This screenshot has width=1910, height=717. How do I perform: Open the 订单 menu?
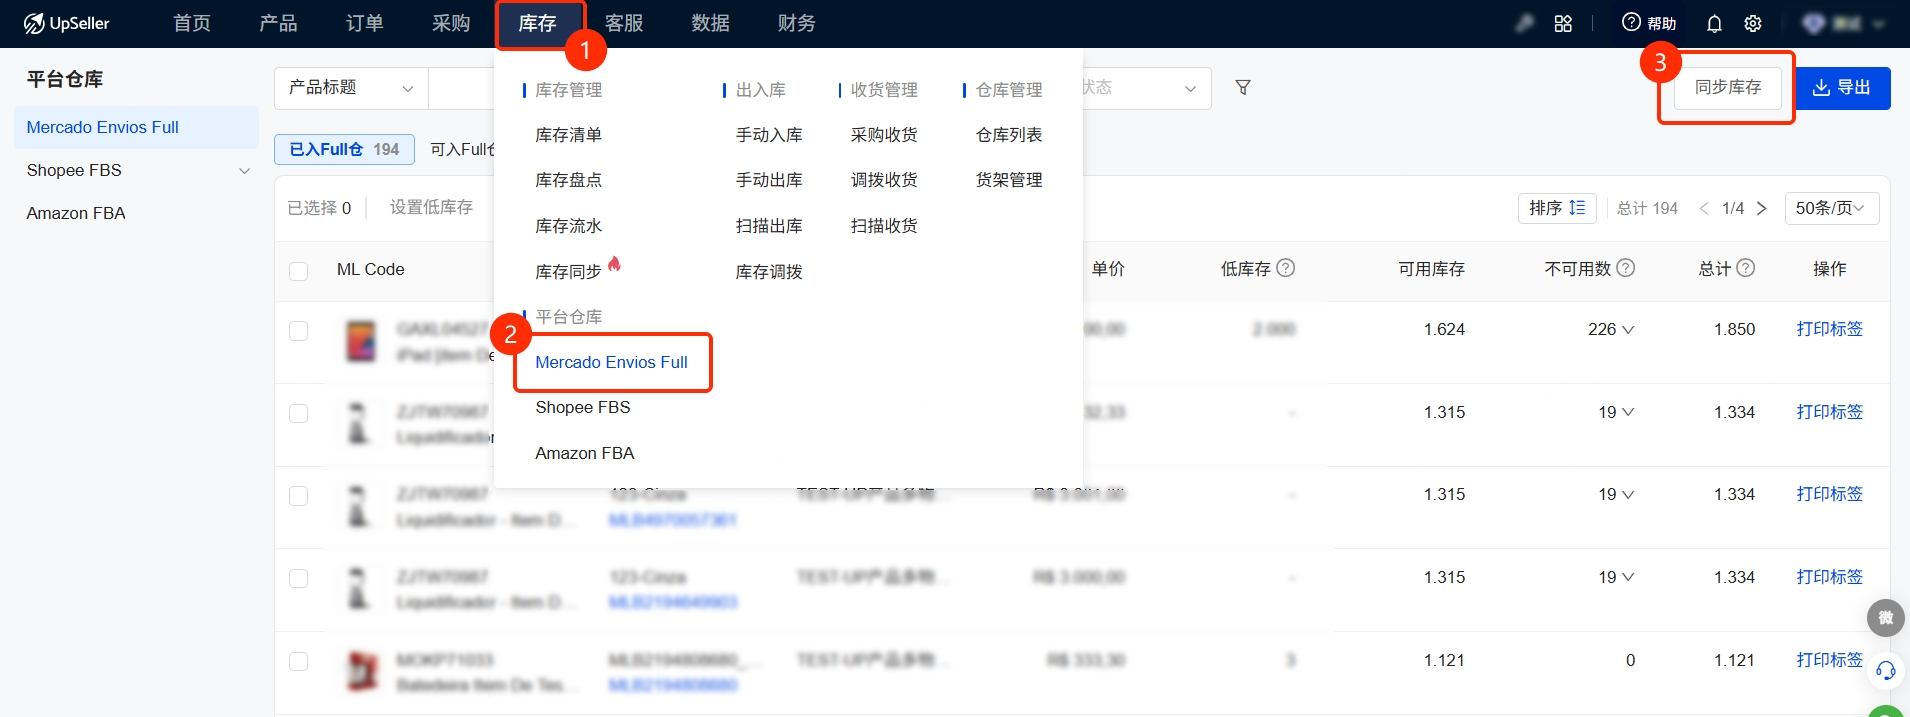365,23
